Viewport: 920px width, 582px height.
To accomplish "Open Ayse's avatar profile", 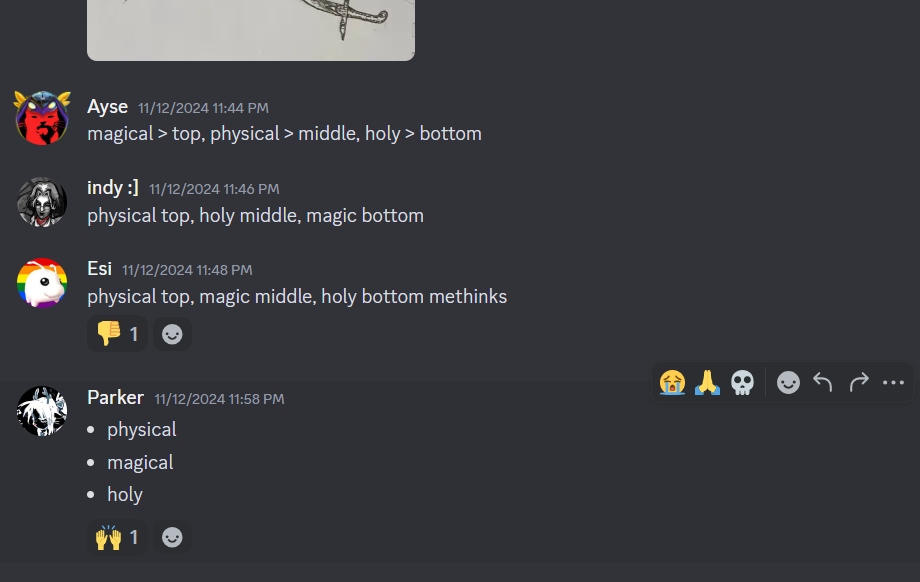I will 42,118.
